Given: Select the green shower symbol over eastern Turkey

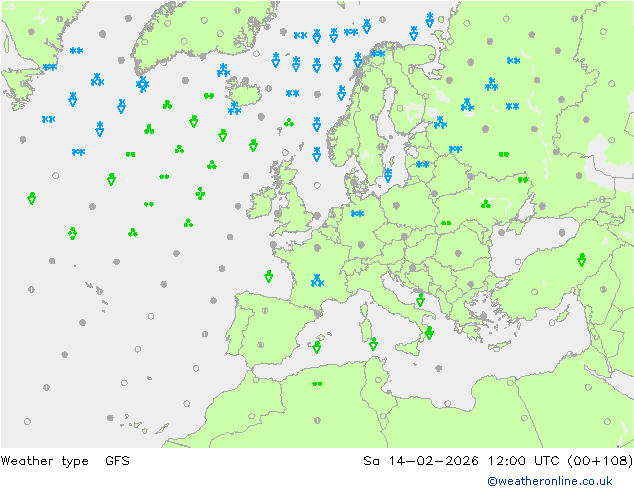Looking at the screenshot, I should point(582,259).
